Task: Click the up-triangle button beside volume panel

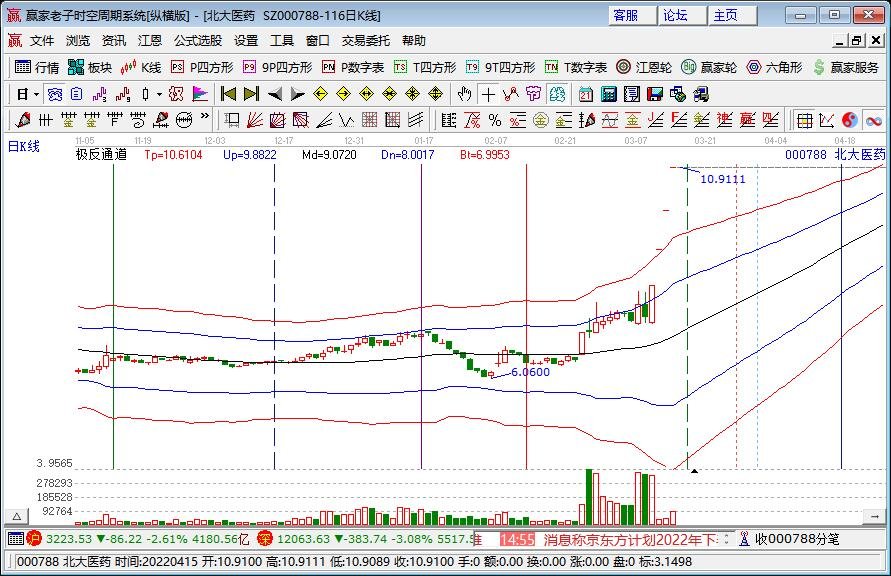Action: click(x=17, y=516)
